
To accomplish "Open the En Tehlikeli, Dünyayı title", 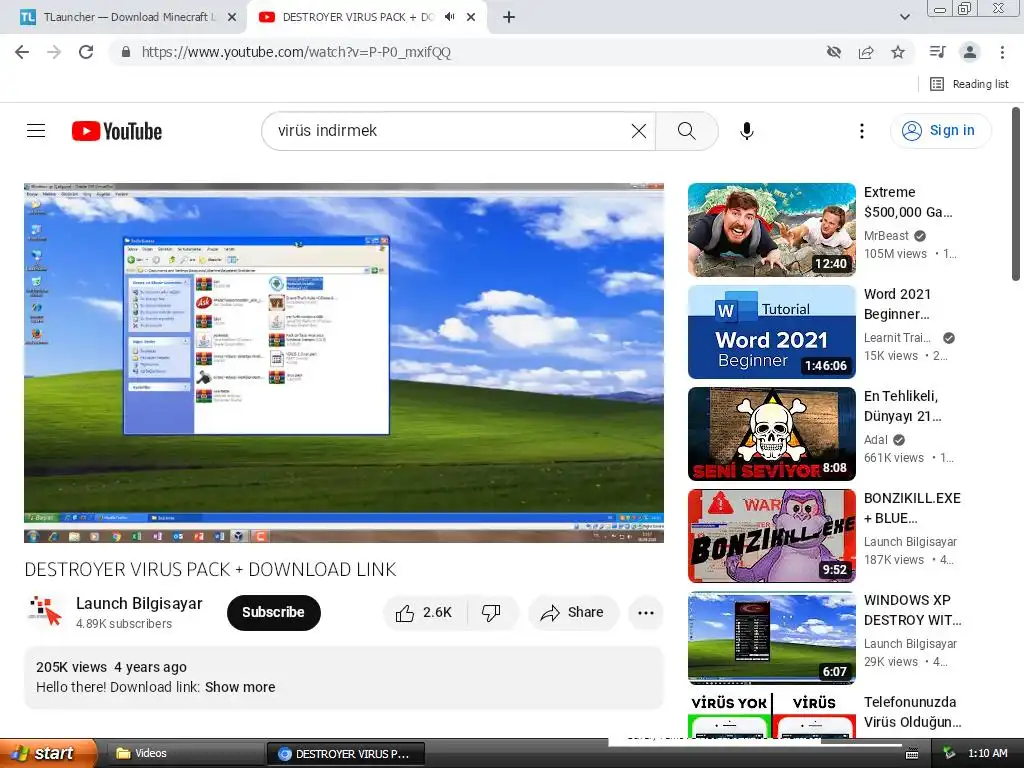I will 903,406.
